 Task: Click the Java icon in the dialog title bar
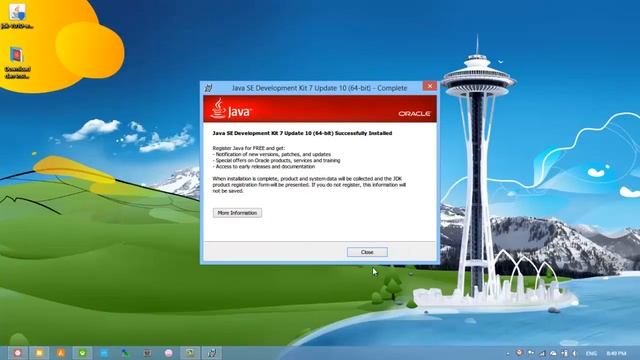pos(209,88)
